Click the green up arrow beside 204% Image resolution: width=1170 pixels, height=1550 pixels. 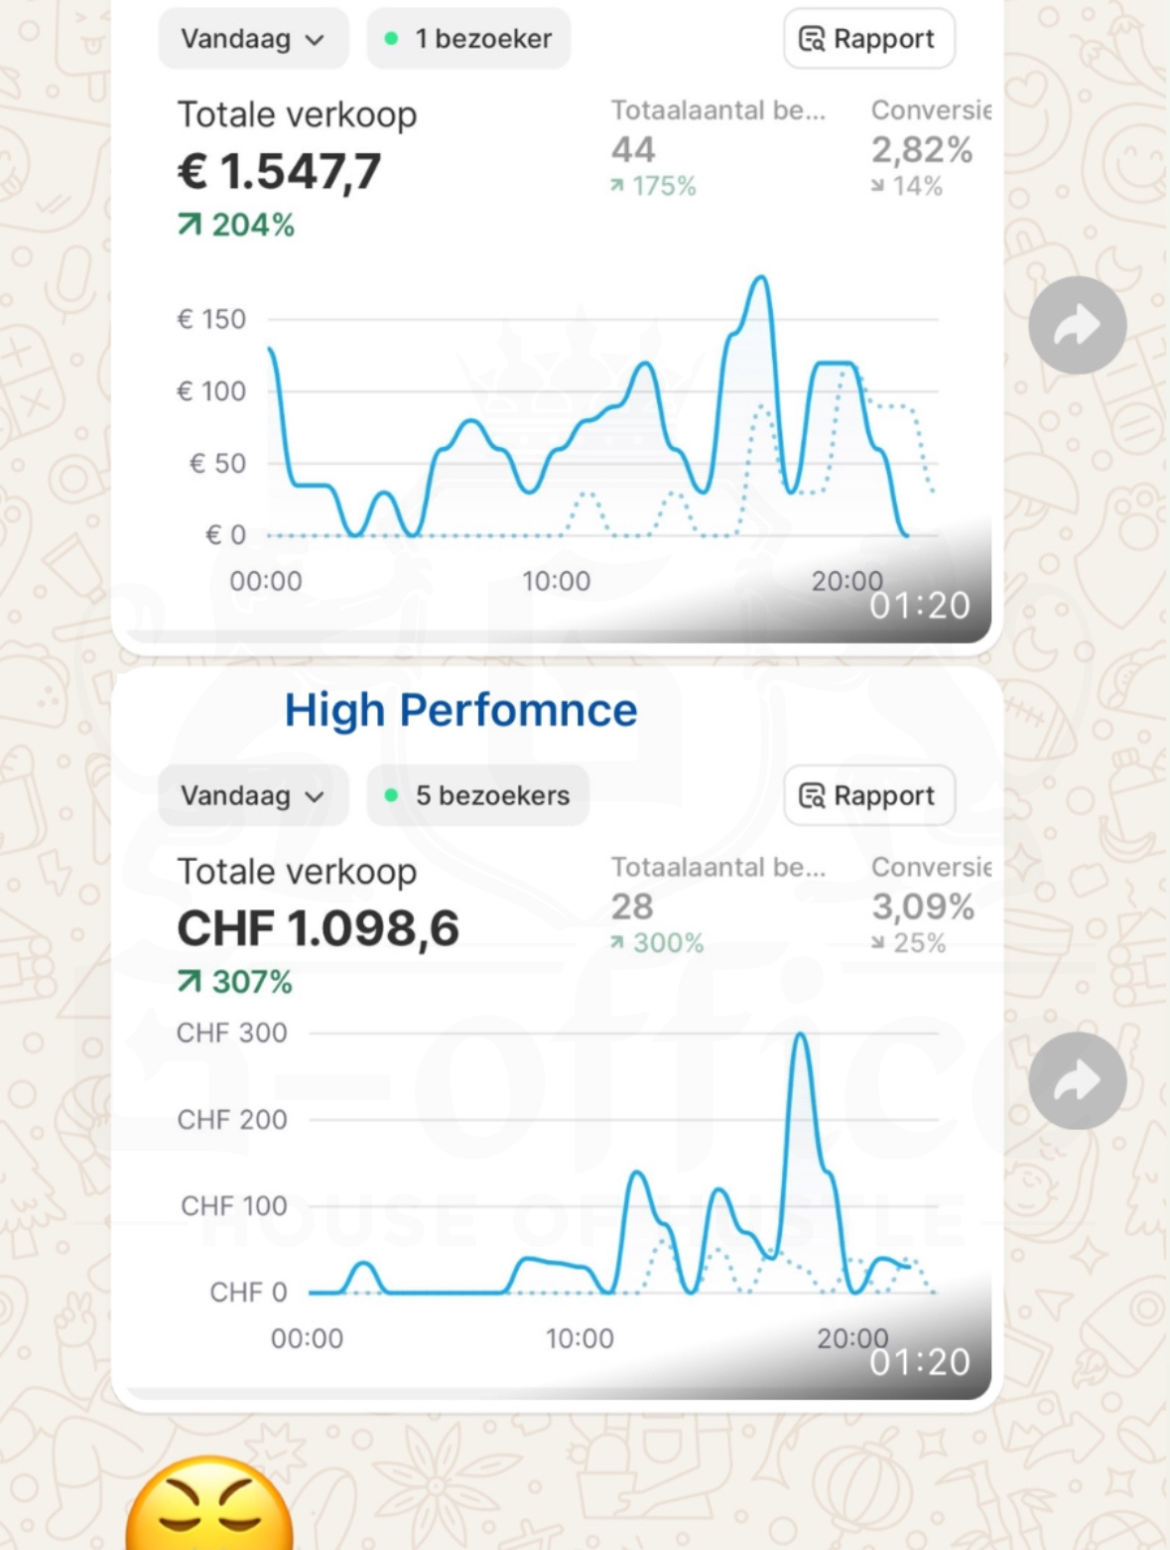(x=189, y=225)
